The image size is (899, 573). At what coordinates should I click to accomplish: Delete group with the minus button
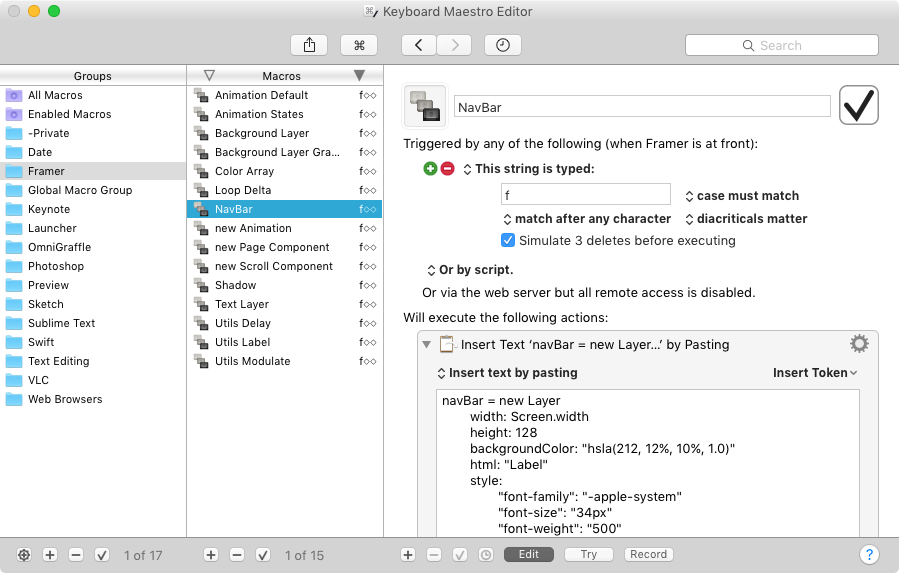coord(76,555)
